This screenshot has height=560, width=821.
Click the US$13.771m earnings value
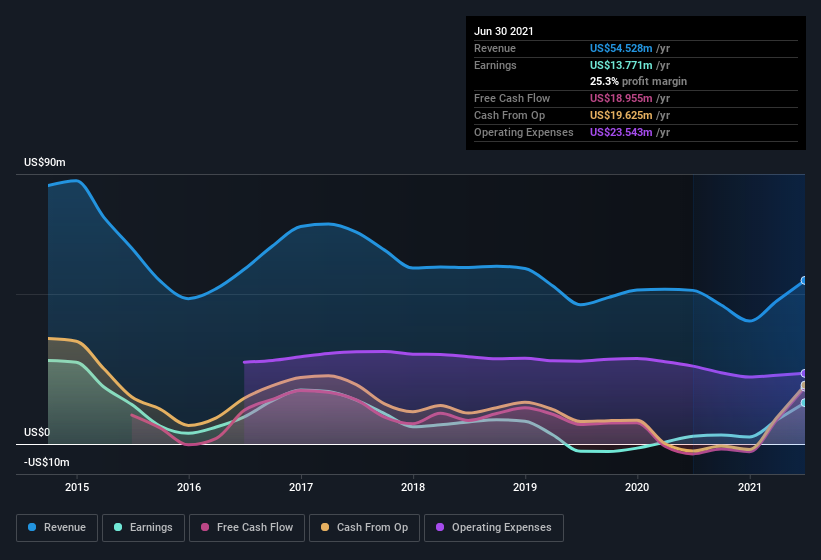click(621, 65)
